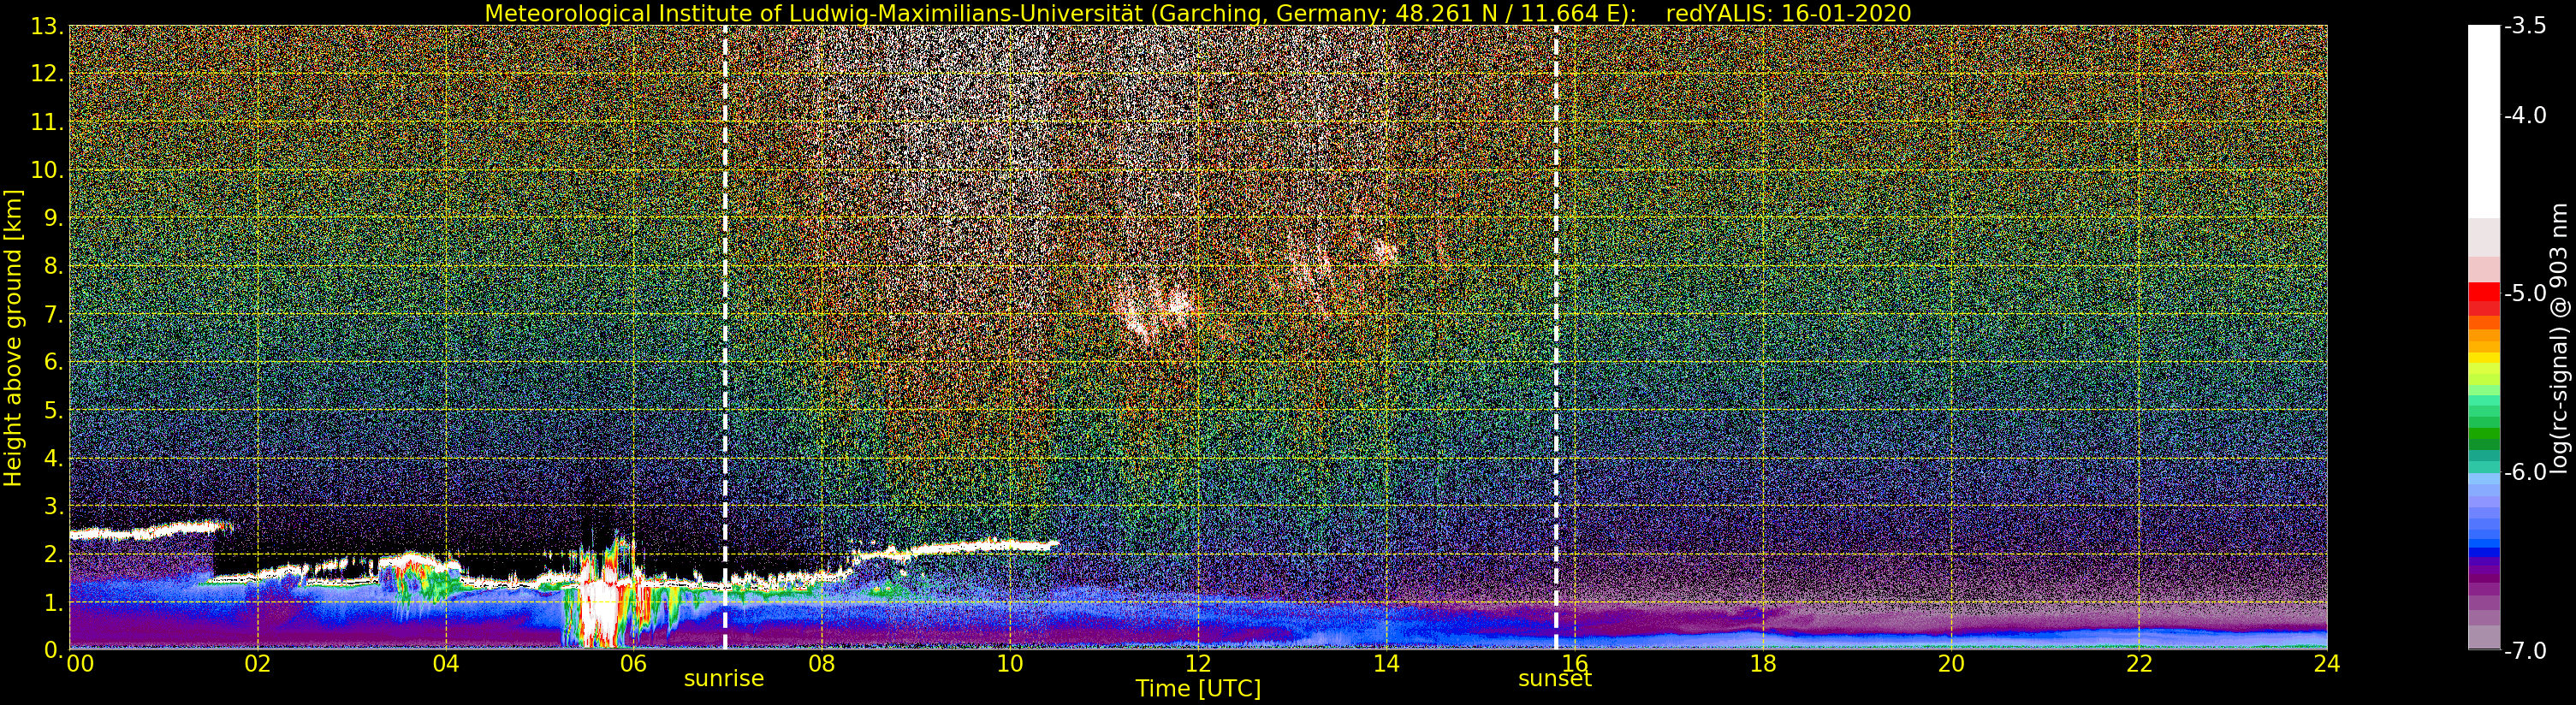Click the '02' time-axis tick label
Screen dimensions: 2576x705
258,664
